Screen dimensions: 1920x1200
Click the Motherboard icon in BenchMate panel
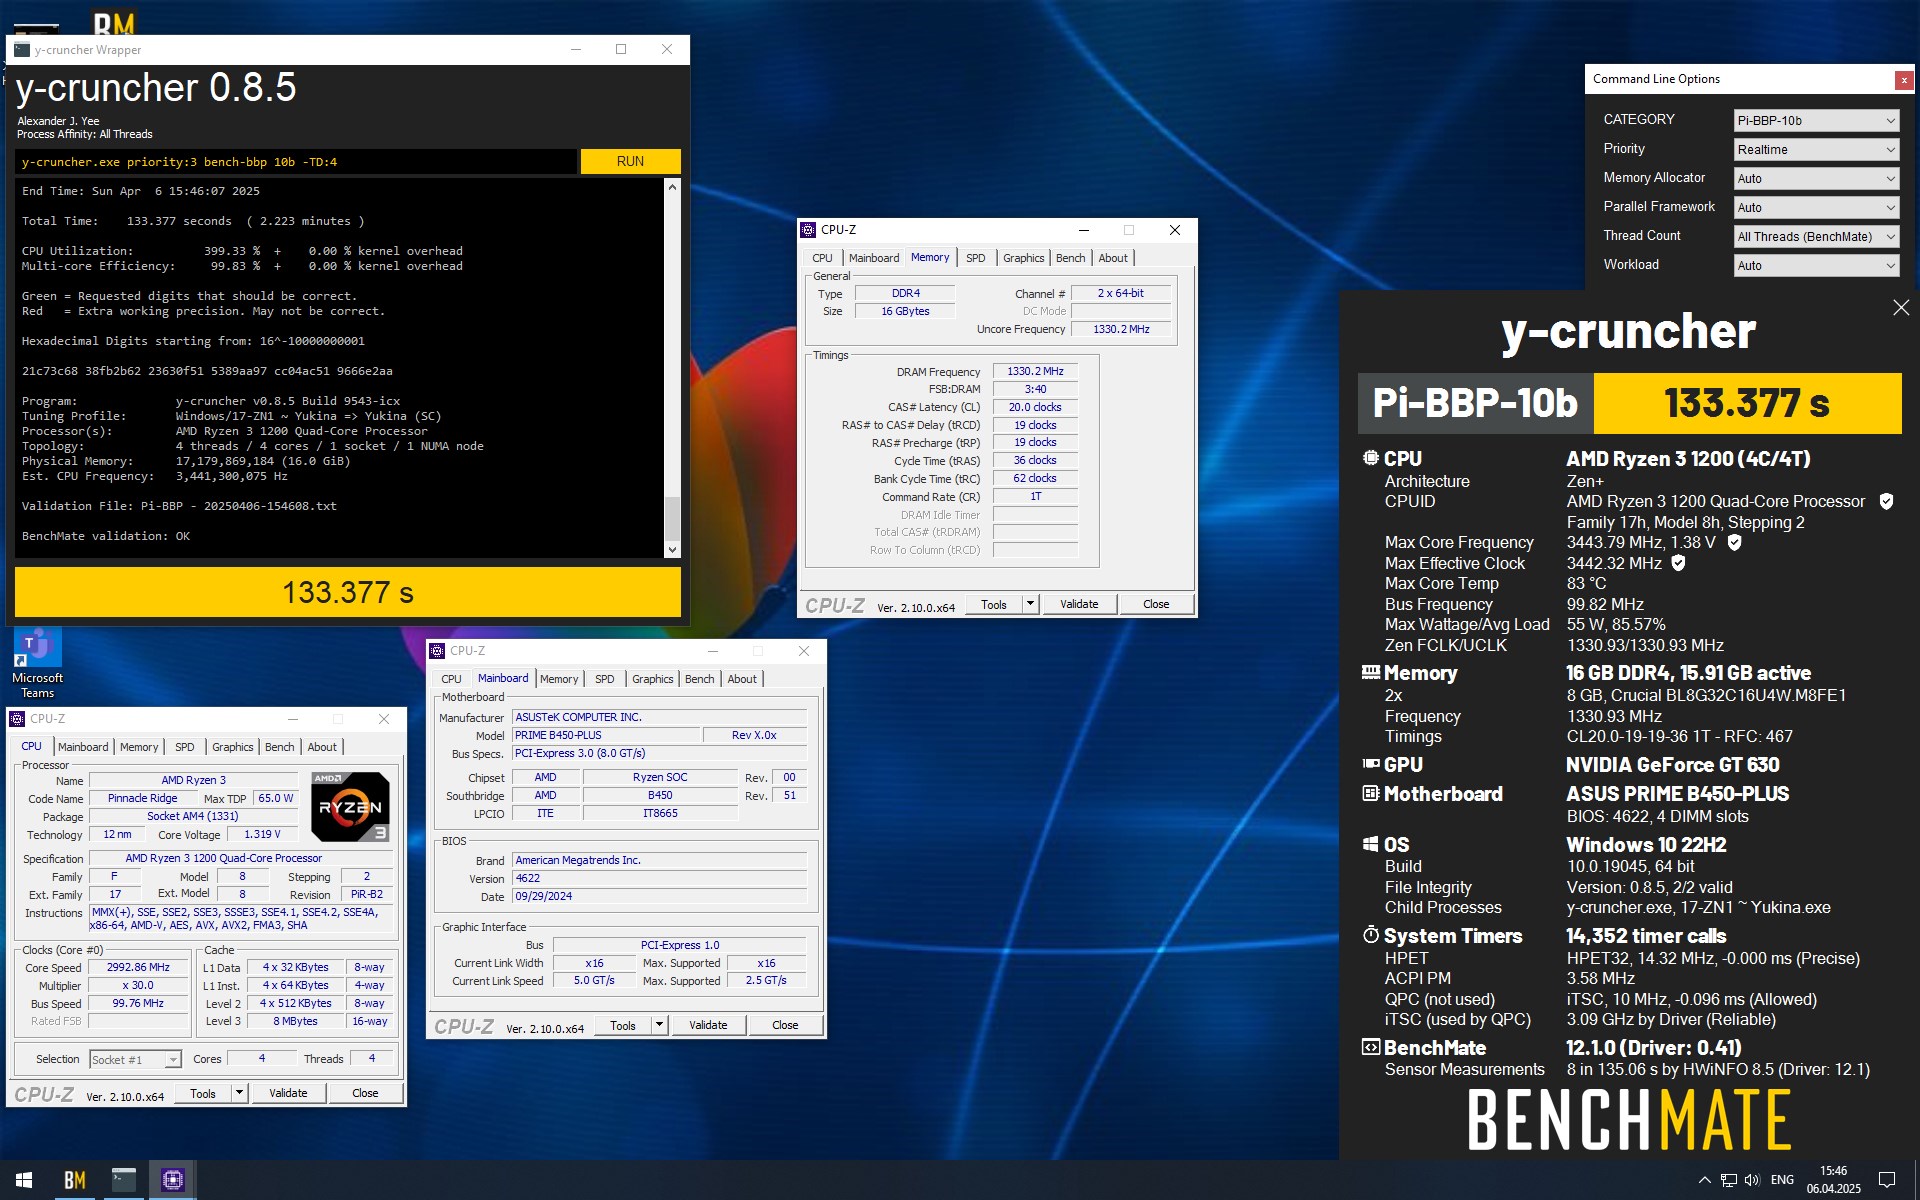[1370, 793]
